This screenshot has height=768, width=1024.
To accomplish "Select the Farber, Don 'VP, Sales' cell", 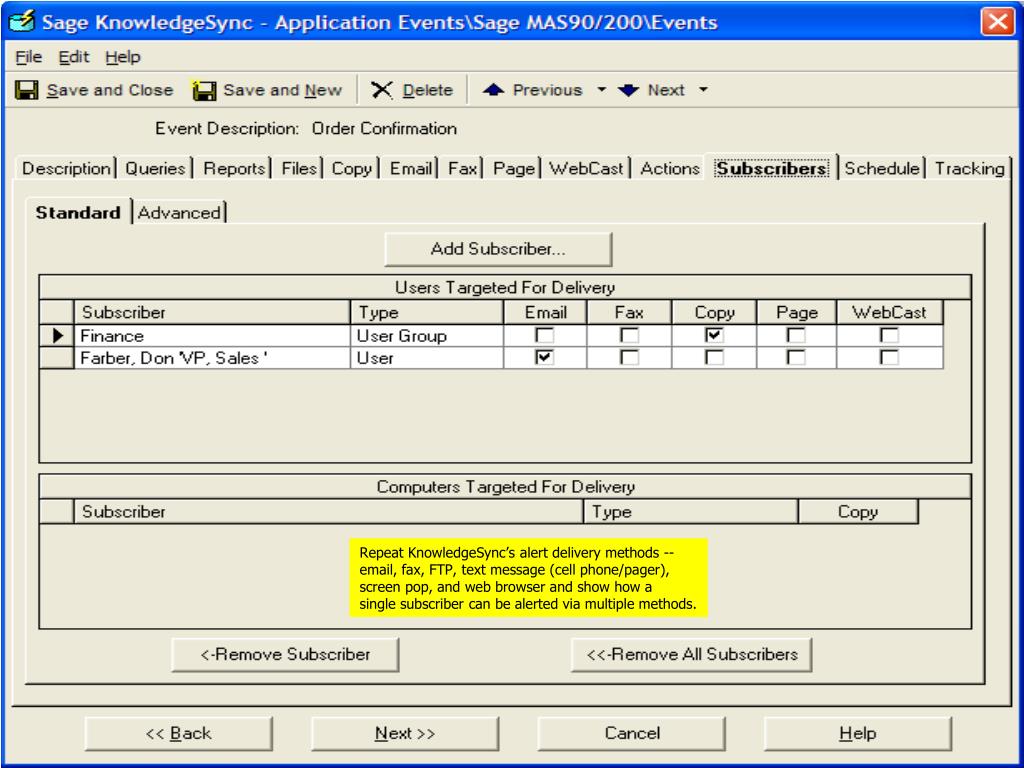I will point(212,358).
